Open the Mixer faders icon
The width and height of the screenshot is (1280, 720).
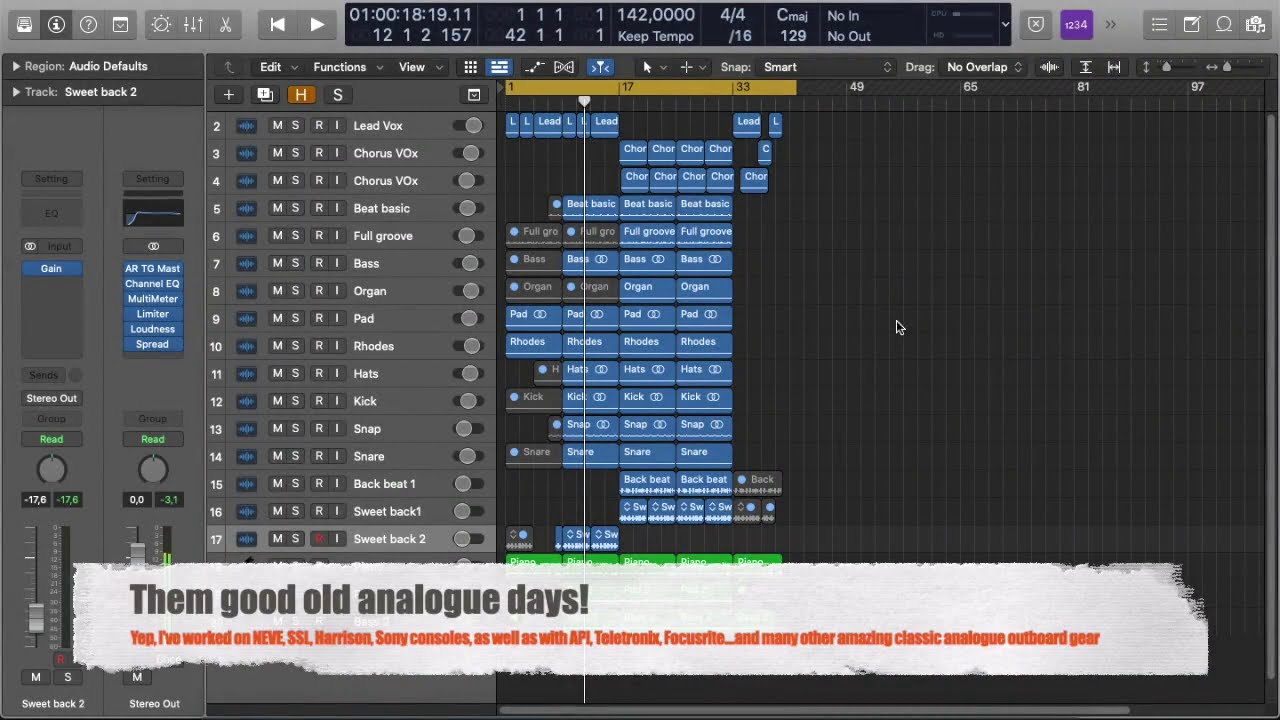pyautogui.click(x=193, y=25)
